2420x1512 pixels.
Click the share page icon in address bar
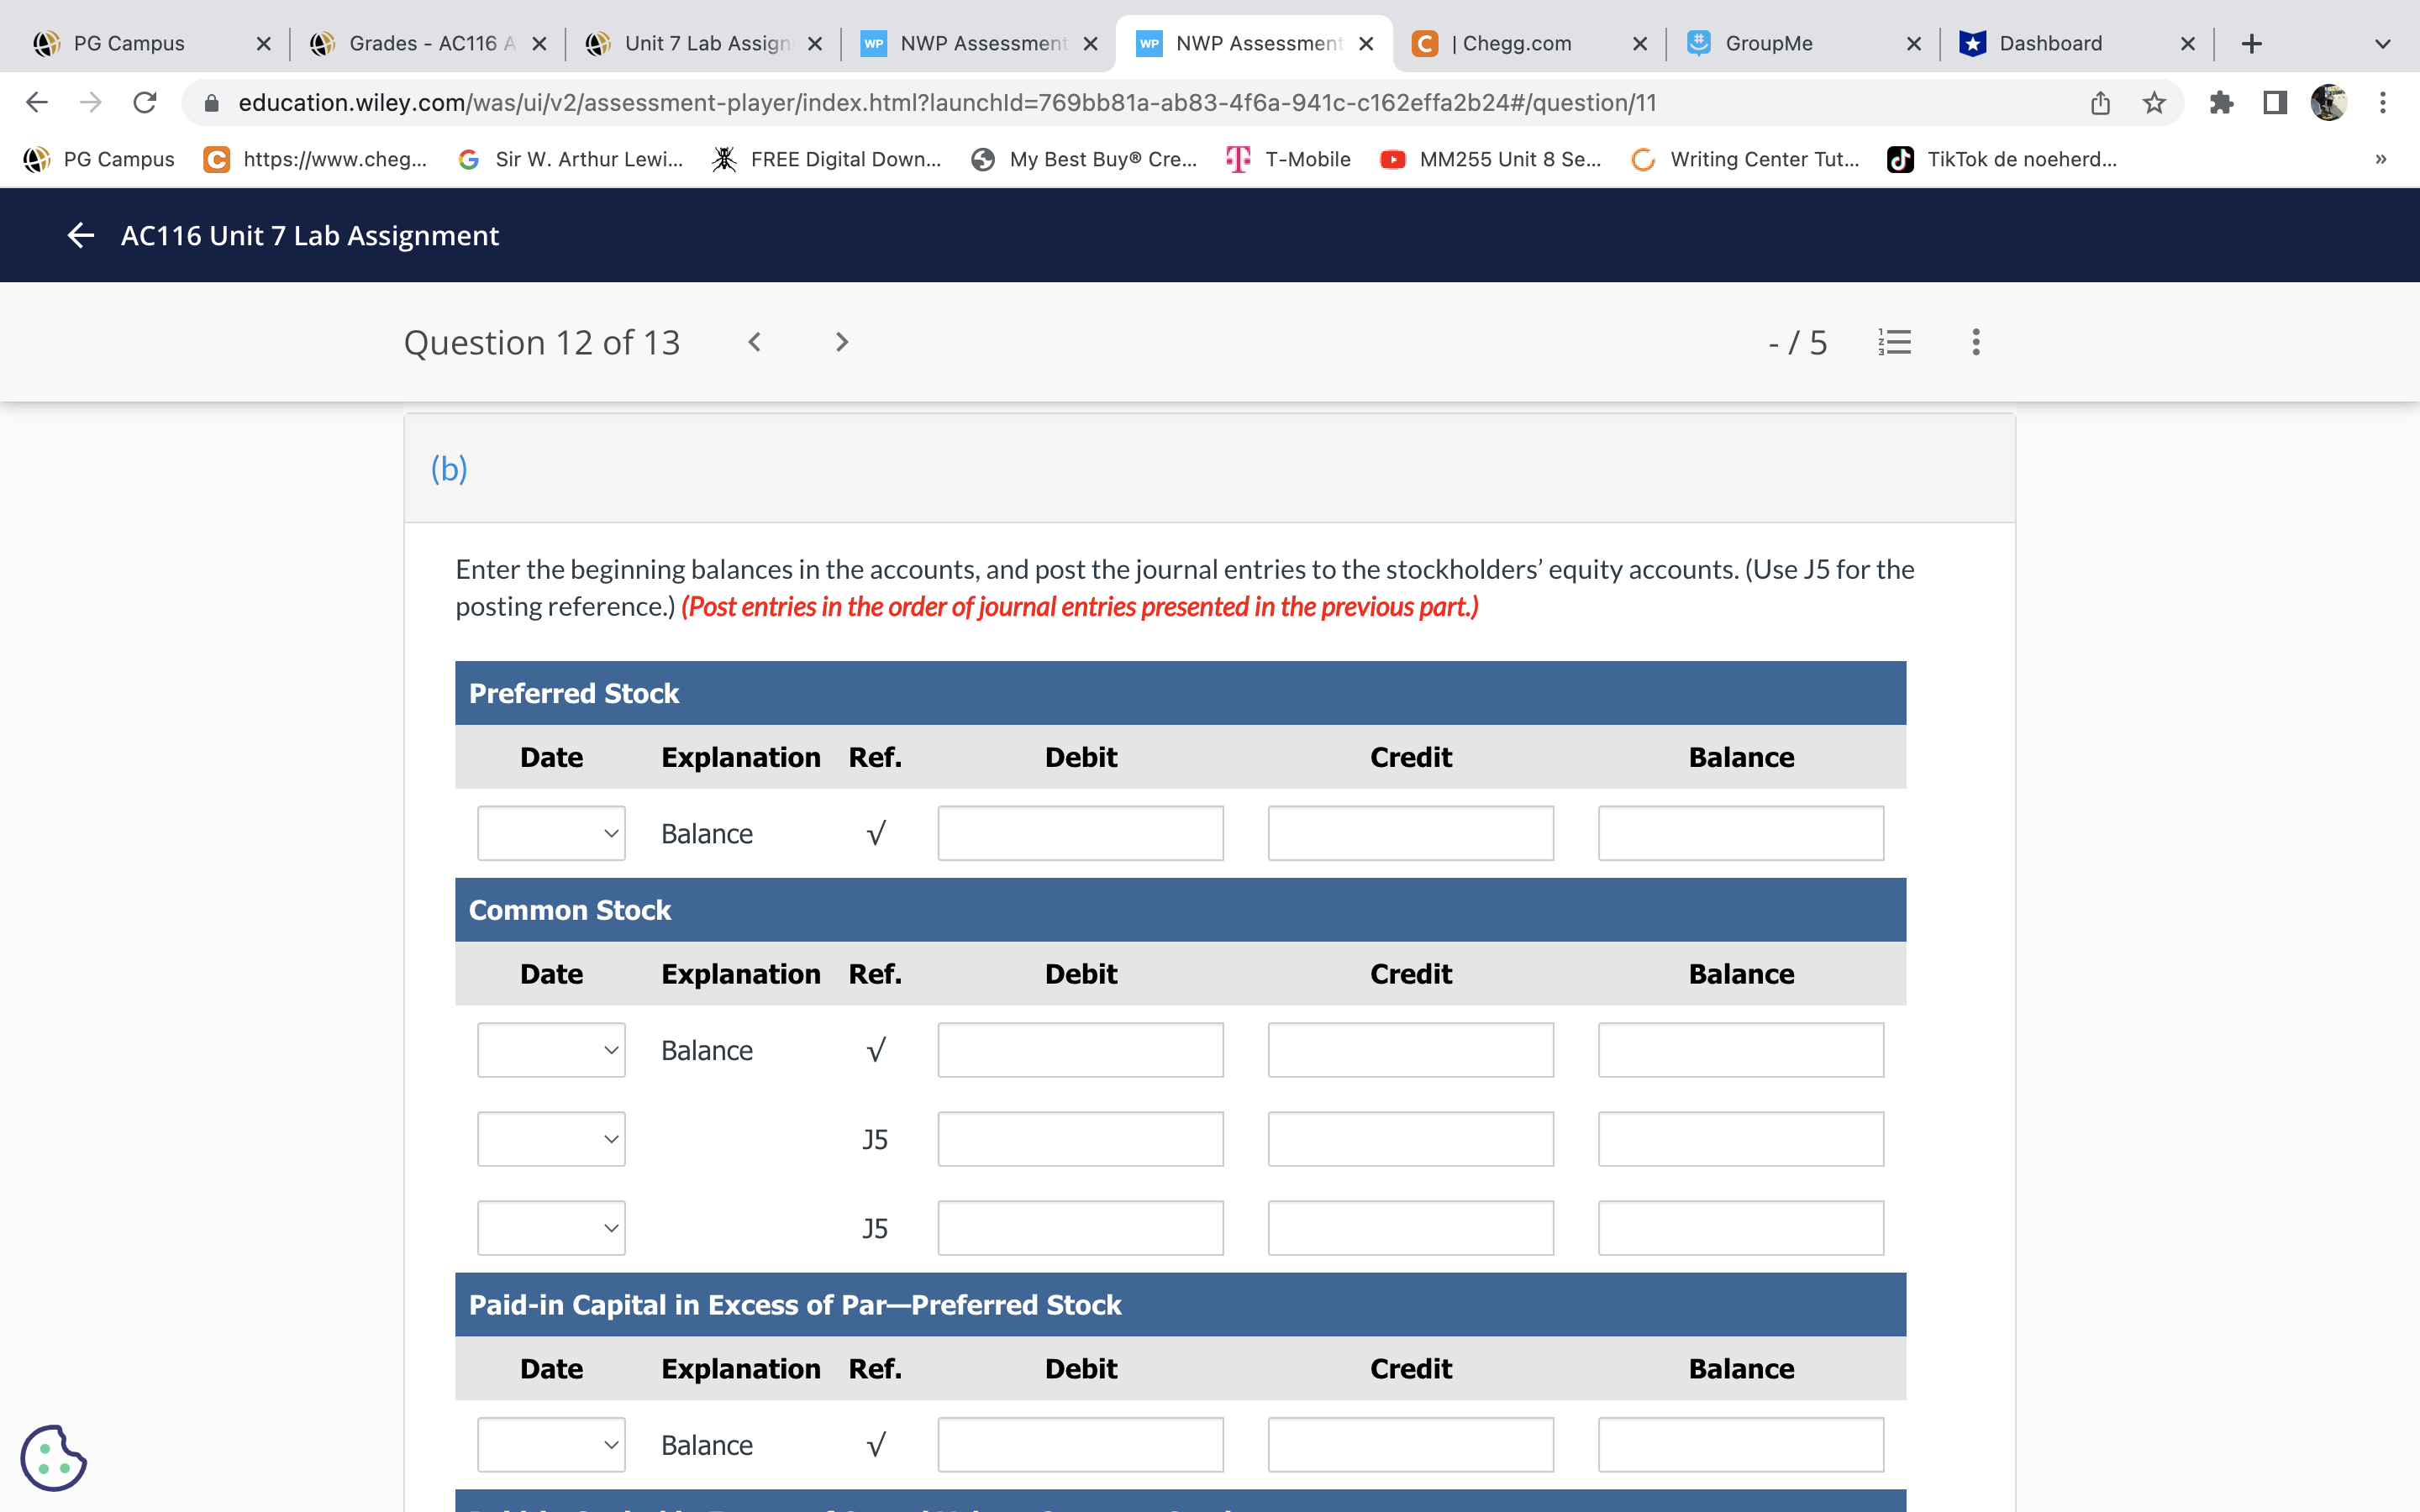(2100, 103)
